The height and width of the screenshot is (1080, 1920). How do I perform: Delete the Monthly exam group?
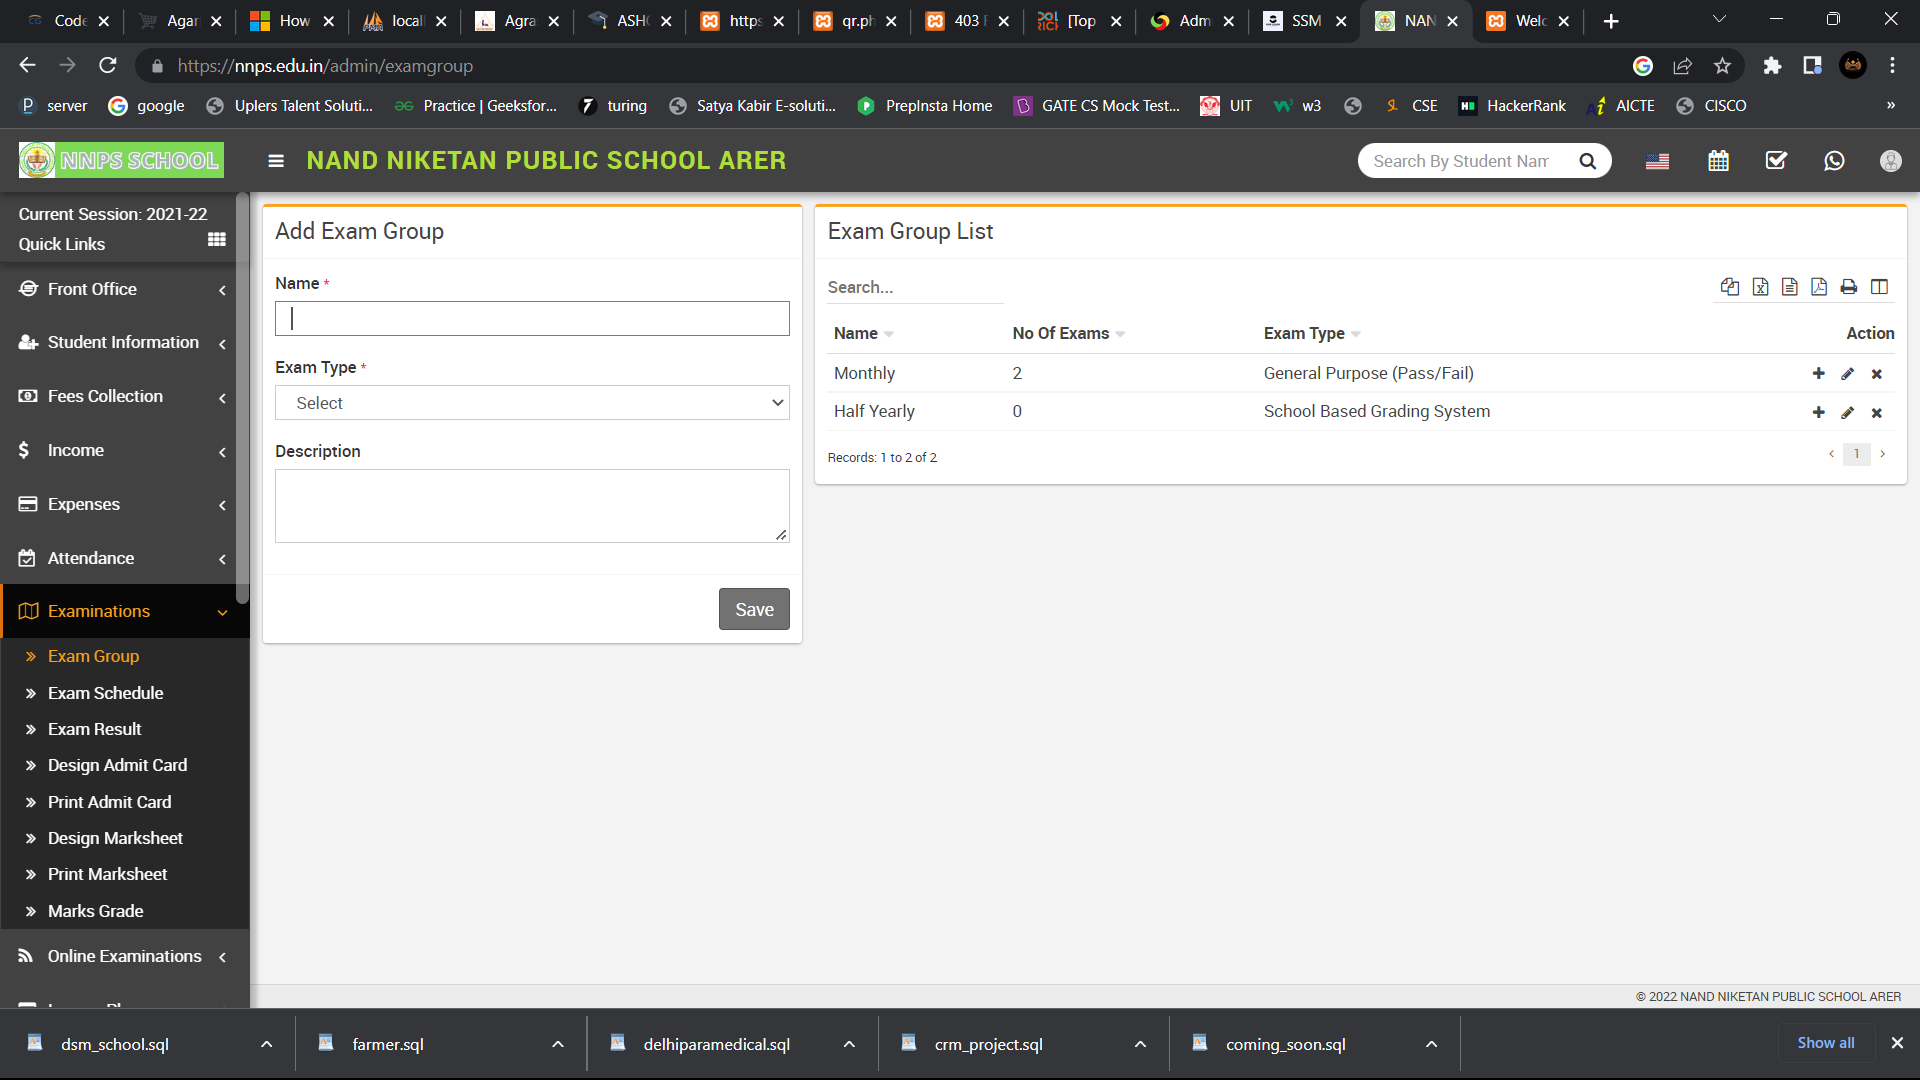click(x=1877, y=374)
